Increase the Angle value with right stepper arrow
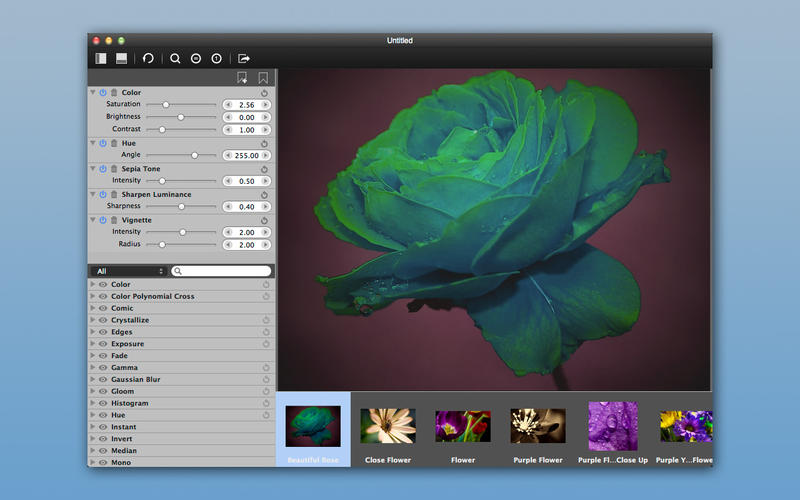The image size is (800, 500). click(x=265, y=156)
